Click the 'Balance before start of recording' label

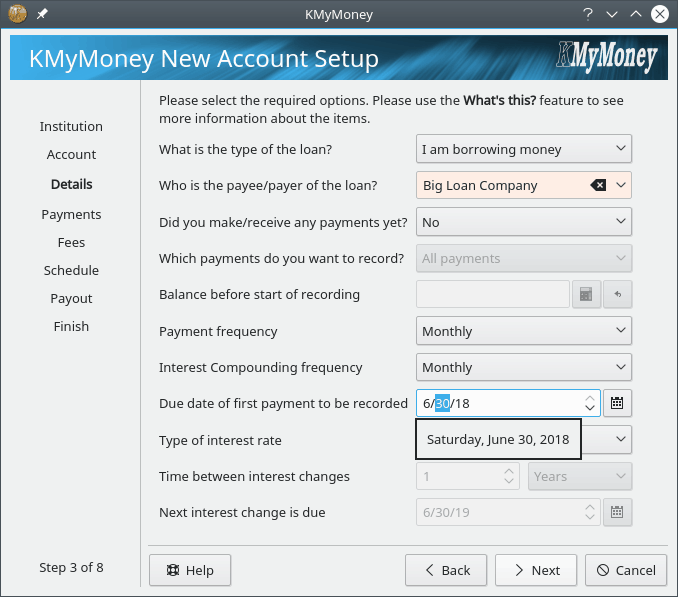tap(259, 294)
